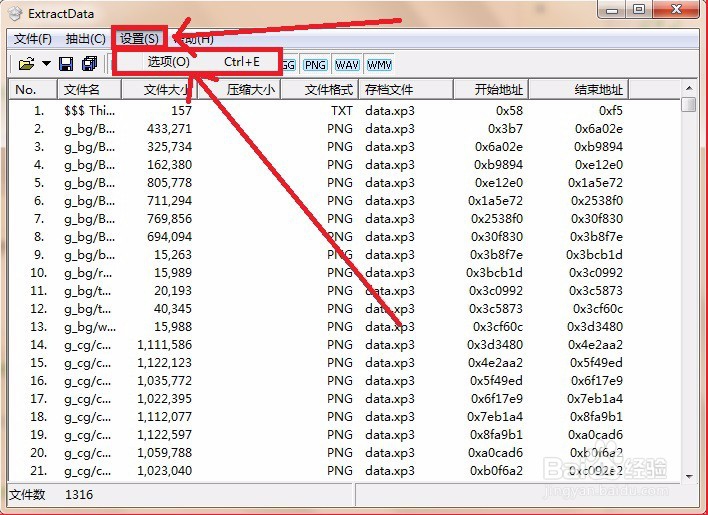Click the vertical scrollbar thumb

(x=689, y=104)
